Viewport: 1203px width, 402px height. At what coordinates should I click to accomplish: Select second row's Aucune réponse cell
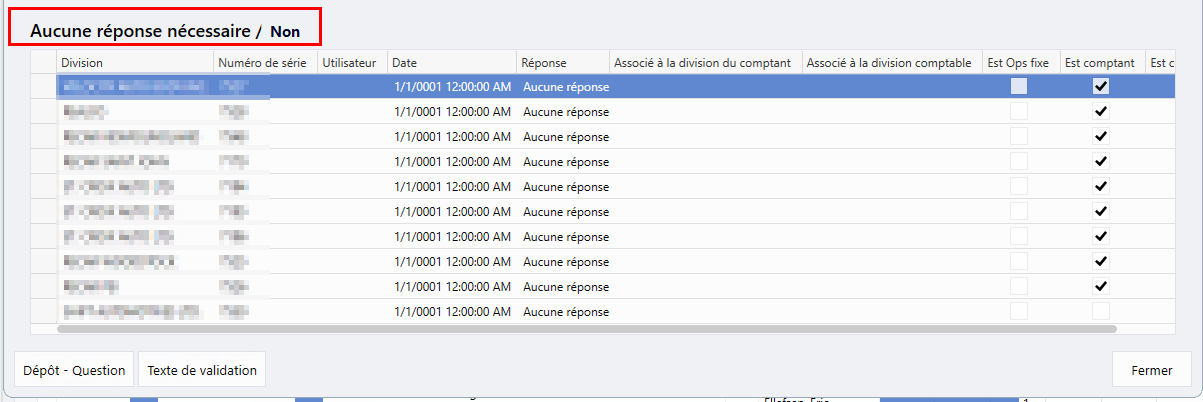click(563, 112)
